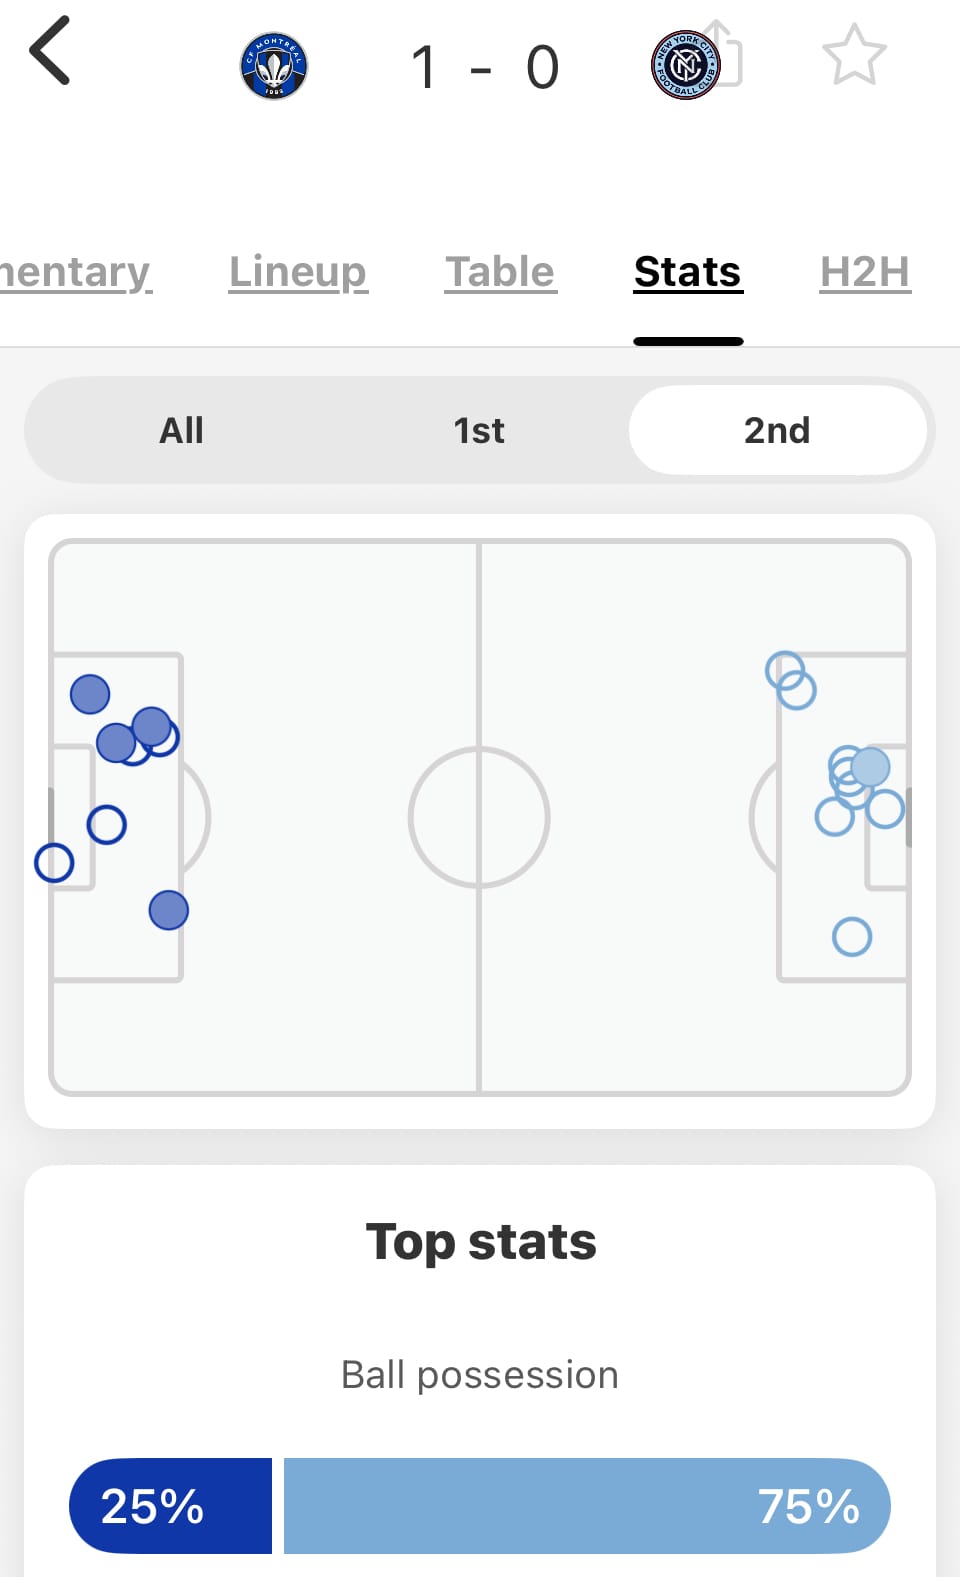Tap the 75% possession bar
Viewport: 960px width, 1577px height.
pos(587,1506)
